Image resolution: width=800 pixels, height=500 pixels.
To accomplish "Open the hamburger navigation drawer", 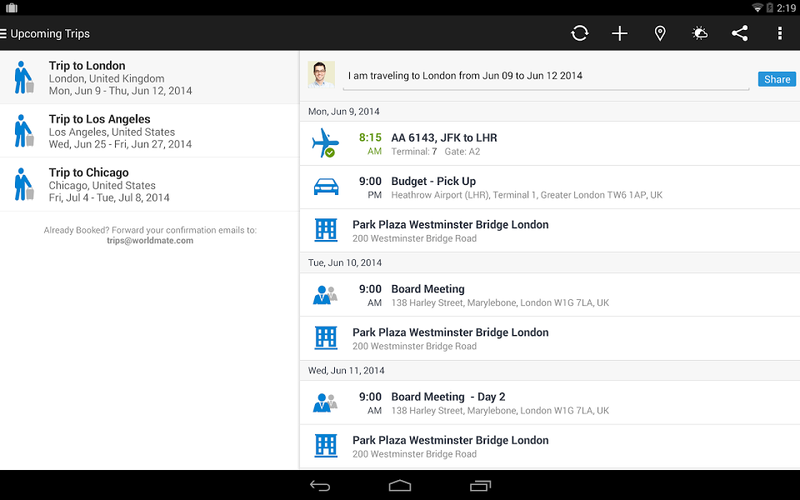I will click(x=3, y=34).
